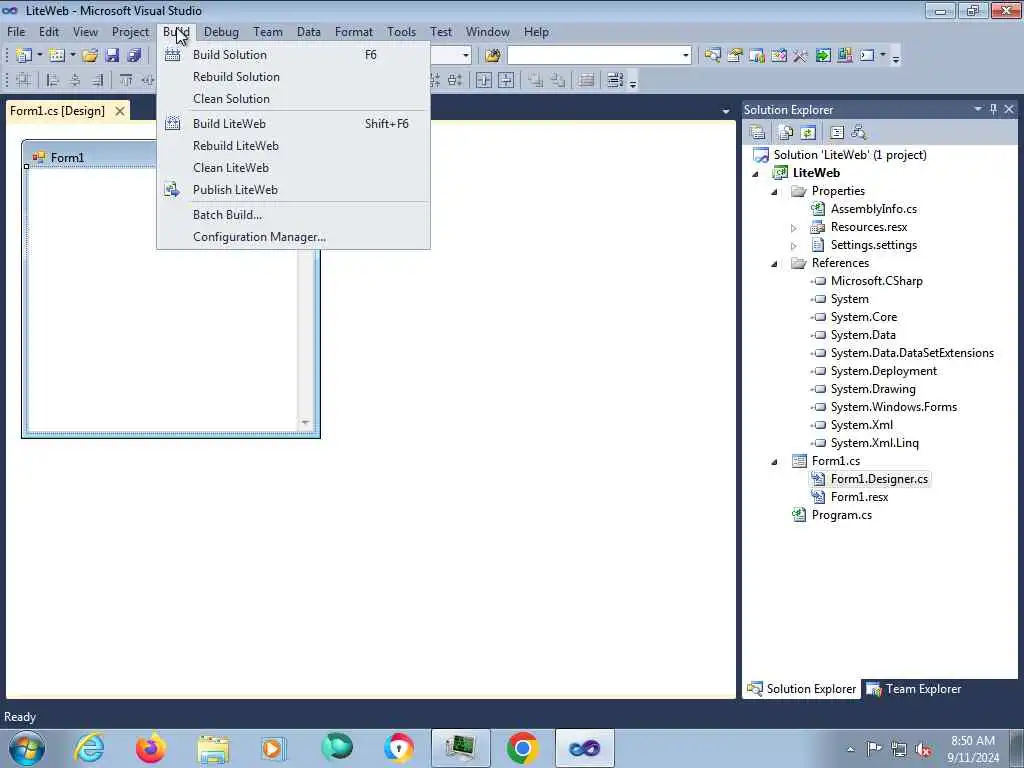Click the Align Lefts layout icon
The image size is (1024, 768).
point(53,80)
